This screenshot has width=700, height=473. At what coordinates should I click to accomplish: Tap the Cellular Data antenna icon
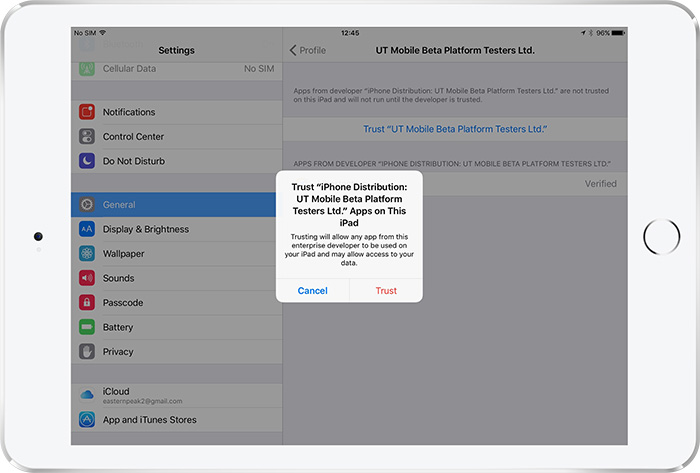point(87,69)
